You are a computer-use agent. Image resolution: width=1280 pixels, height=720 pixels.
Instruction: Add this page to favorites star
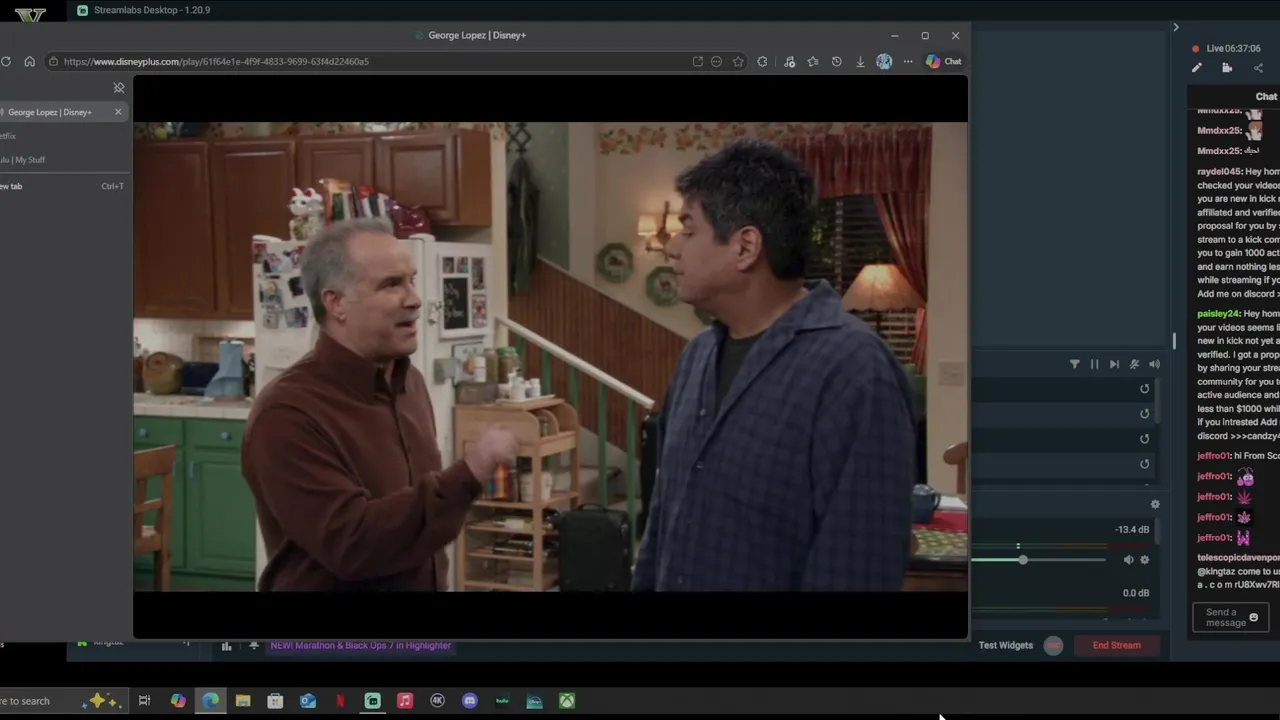click(x=738, y=61)
